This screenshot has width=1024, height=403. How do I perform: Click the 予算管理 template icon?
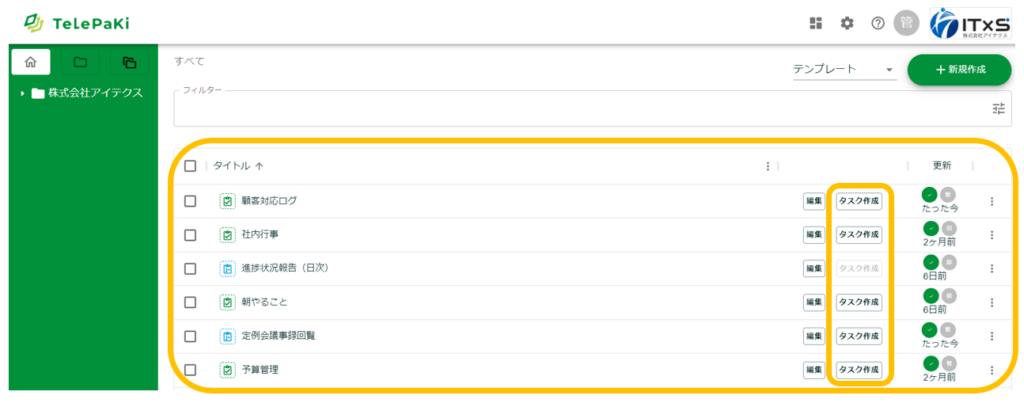(x=227, y=370)
